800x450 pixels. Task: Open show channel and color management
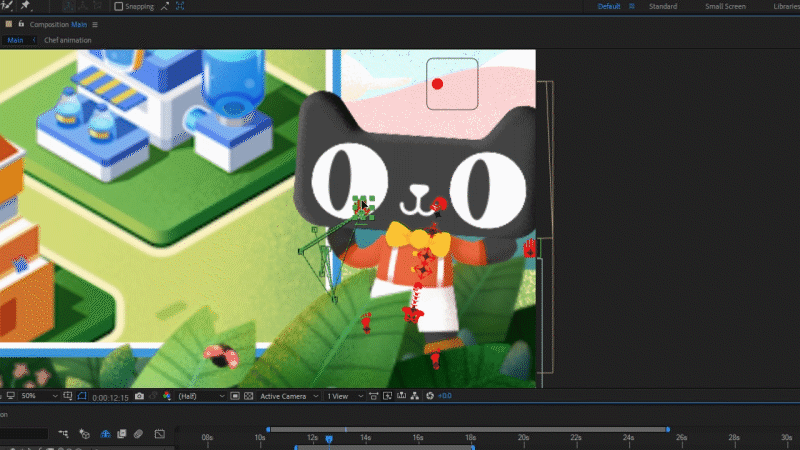[167, 396]
